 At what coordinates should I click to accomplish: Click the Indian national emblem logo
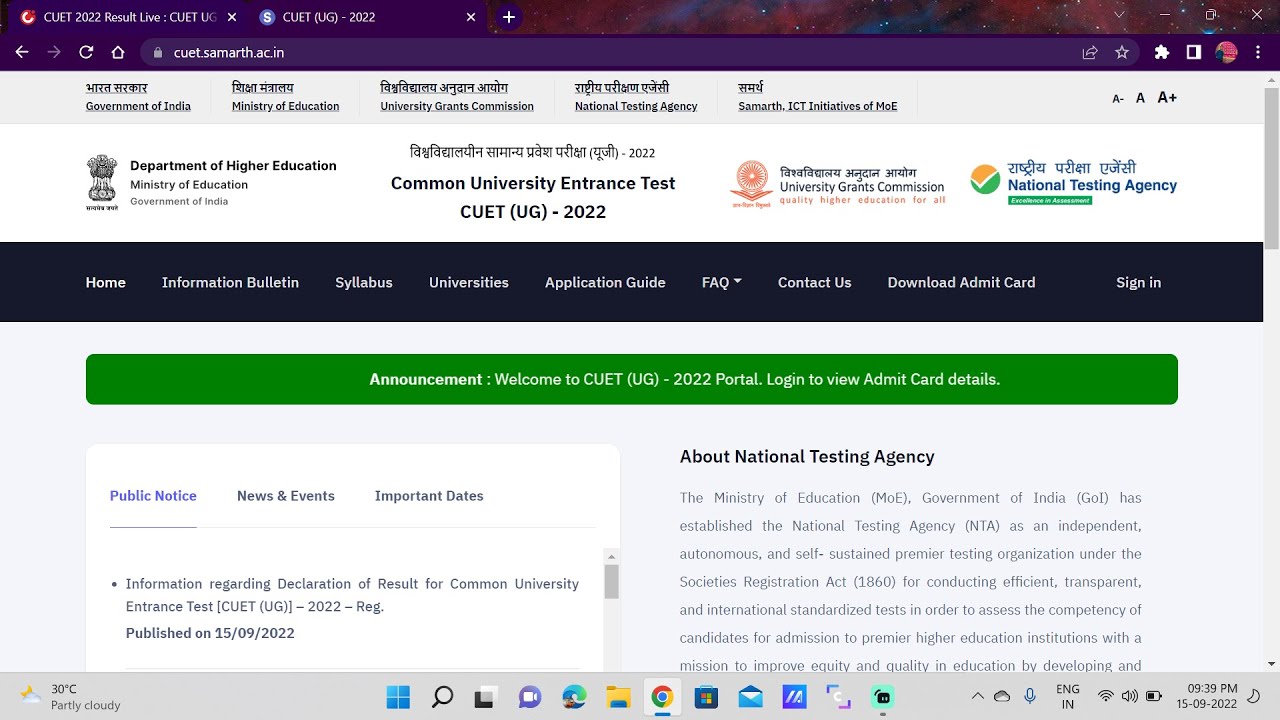click(x=101, y=182)
